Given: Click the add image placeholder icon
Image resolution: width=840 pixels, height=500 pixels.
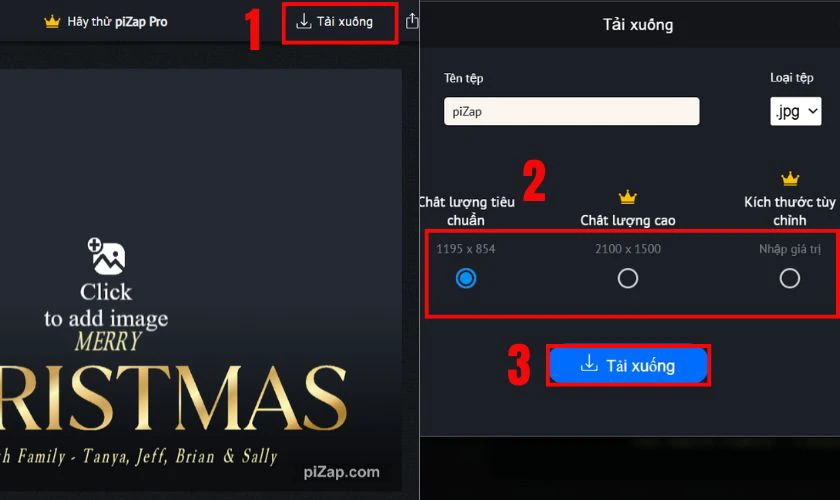Looking at the screenshot, I should pyautogui.click(x=106, y=256).
